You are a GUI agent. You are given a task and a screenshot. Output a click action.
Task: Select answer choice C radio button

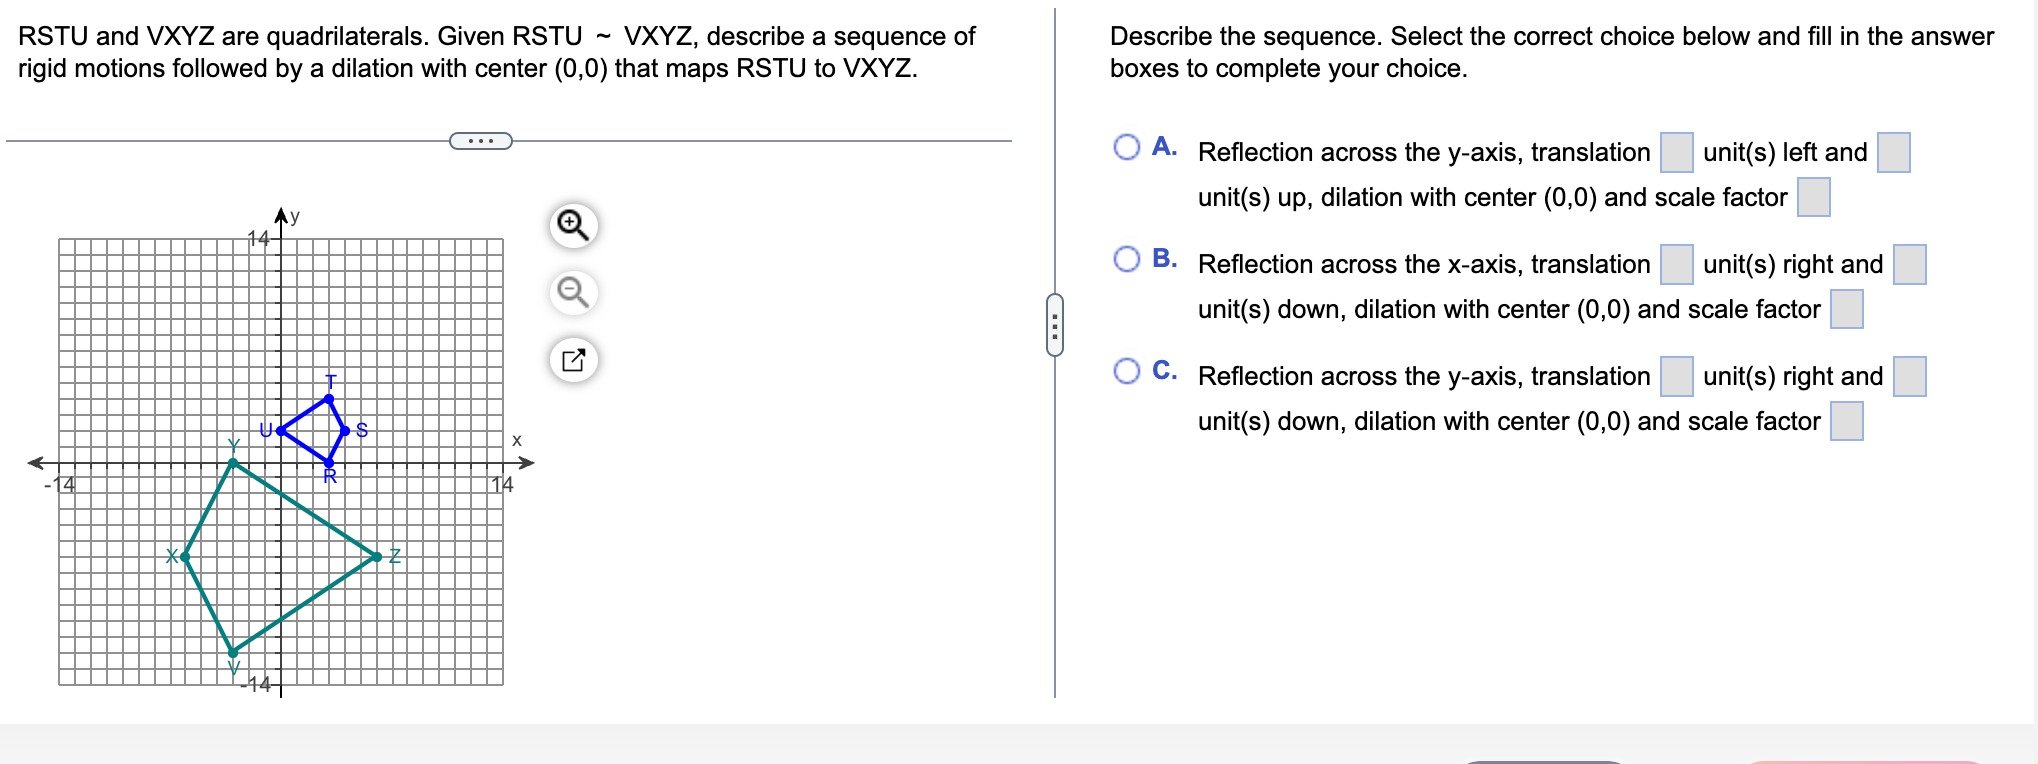coord(1127,372)
